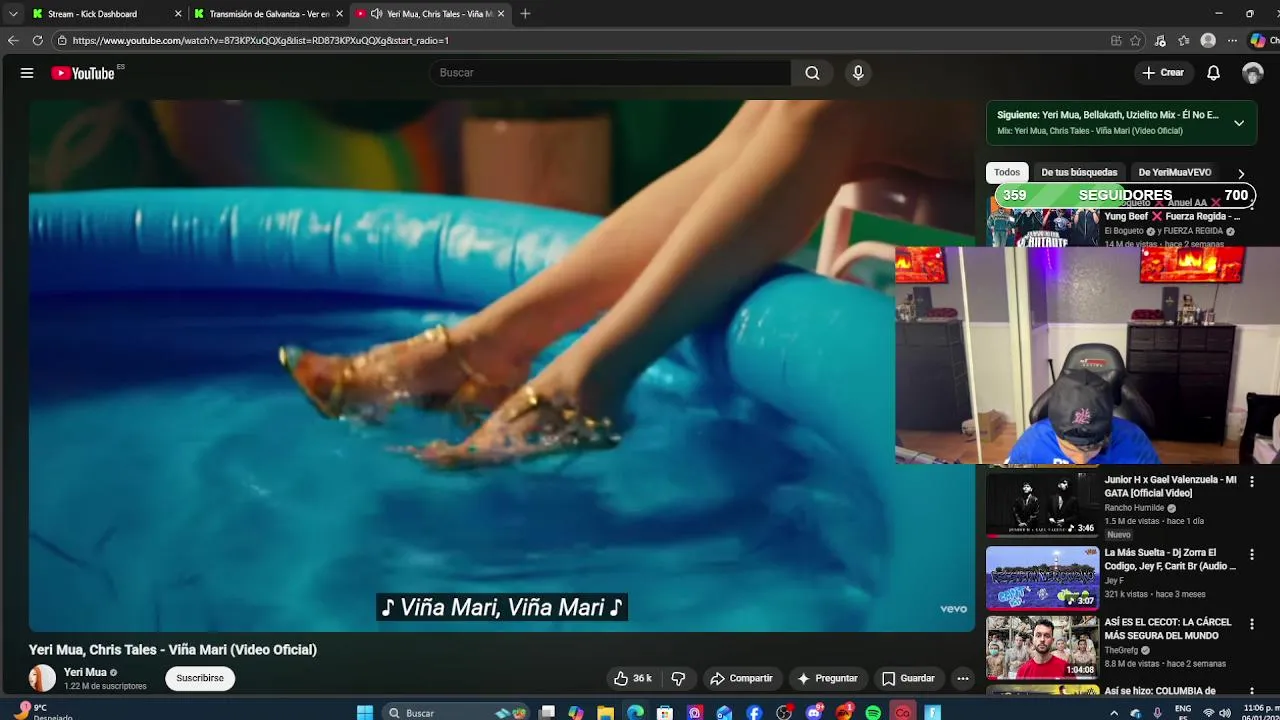1280x720 pixels.
Task: Open Yeri Mua channel name link
Action: [x=85, y=672]
